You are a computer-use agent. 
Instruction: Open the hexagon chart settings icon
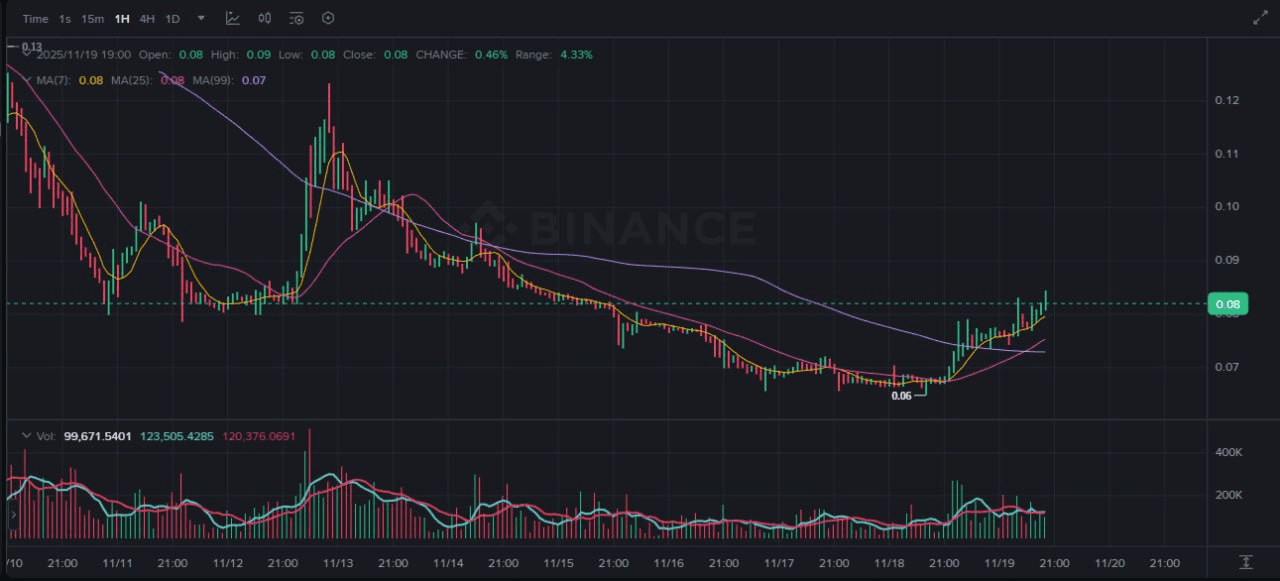tap(328, 18)
